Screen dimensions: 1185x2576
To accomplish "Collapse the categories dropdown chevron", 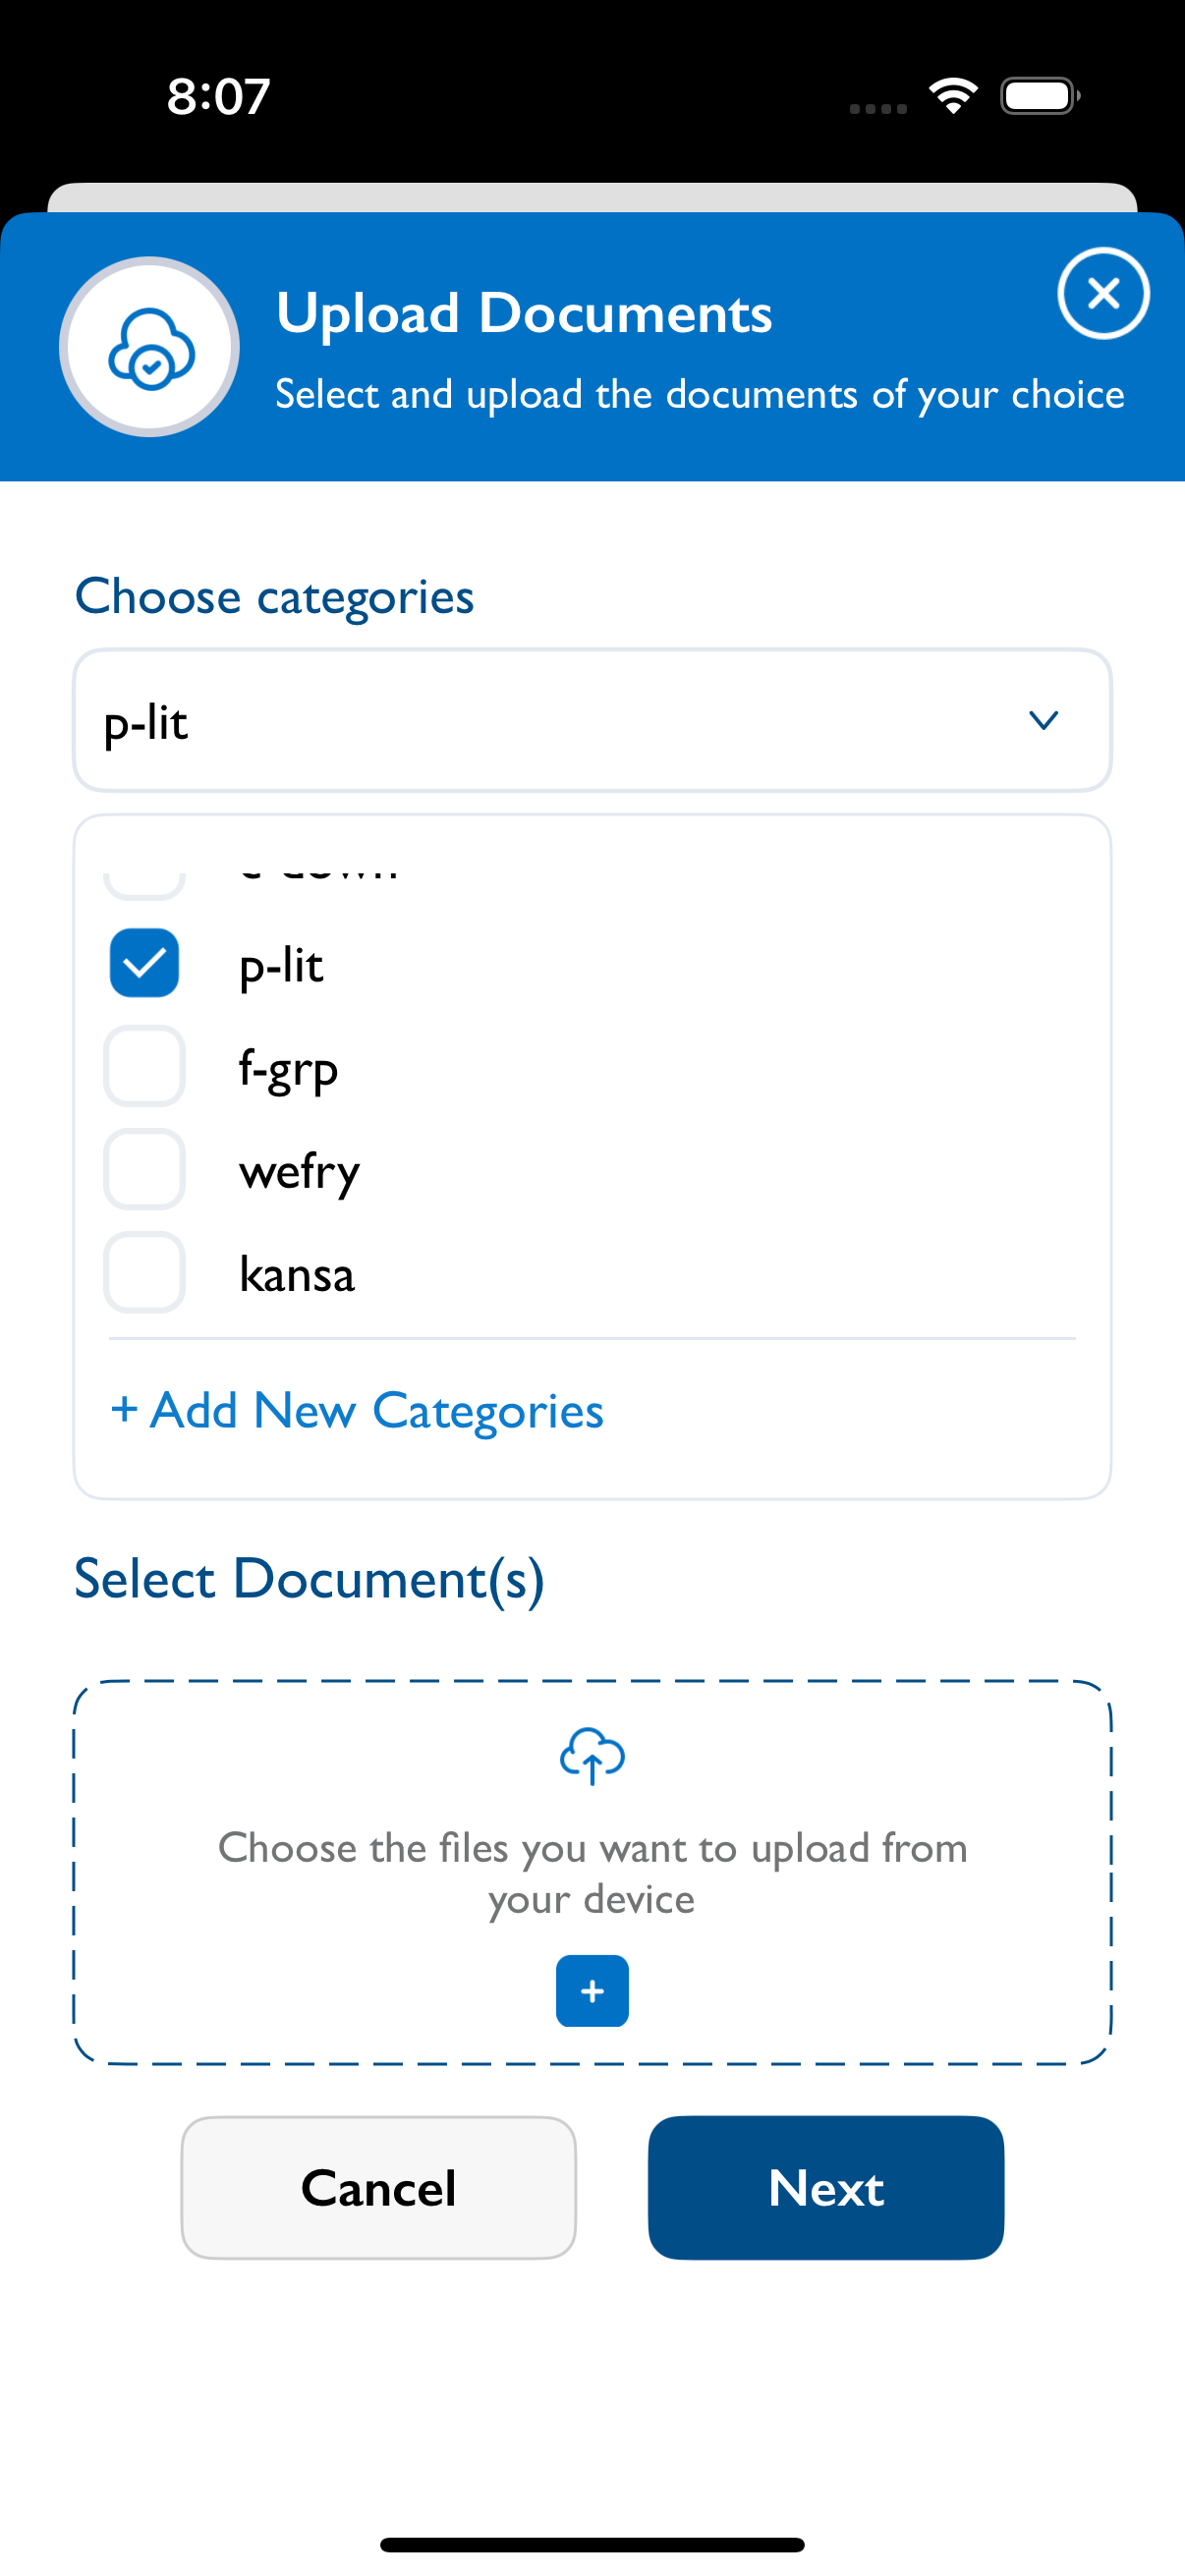I will coord(1043,721).
